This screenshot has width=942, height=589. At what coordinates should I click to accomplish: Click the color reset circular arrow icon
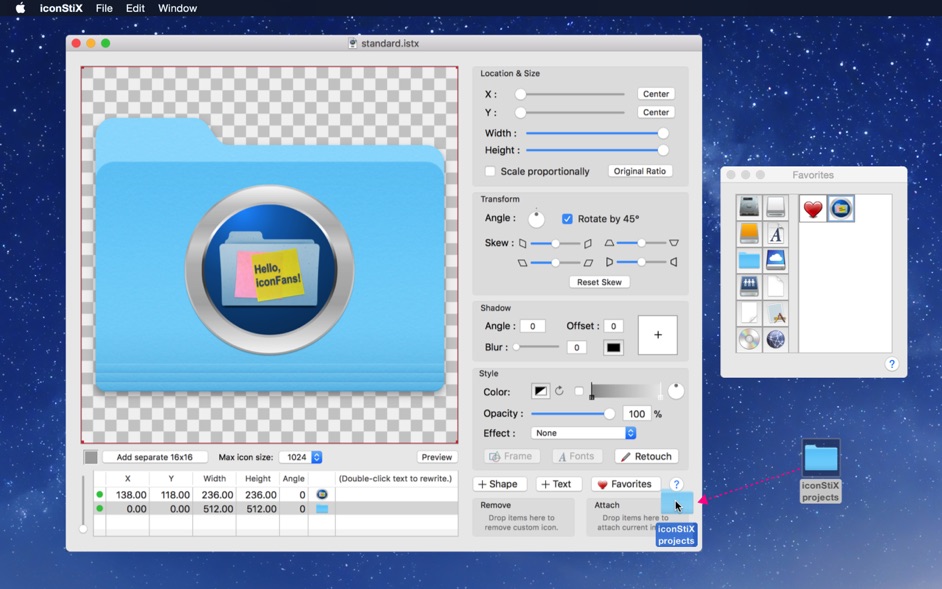[560, 391]
